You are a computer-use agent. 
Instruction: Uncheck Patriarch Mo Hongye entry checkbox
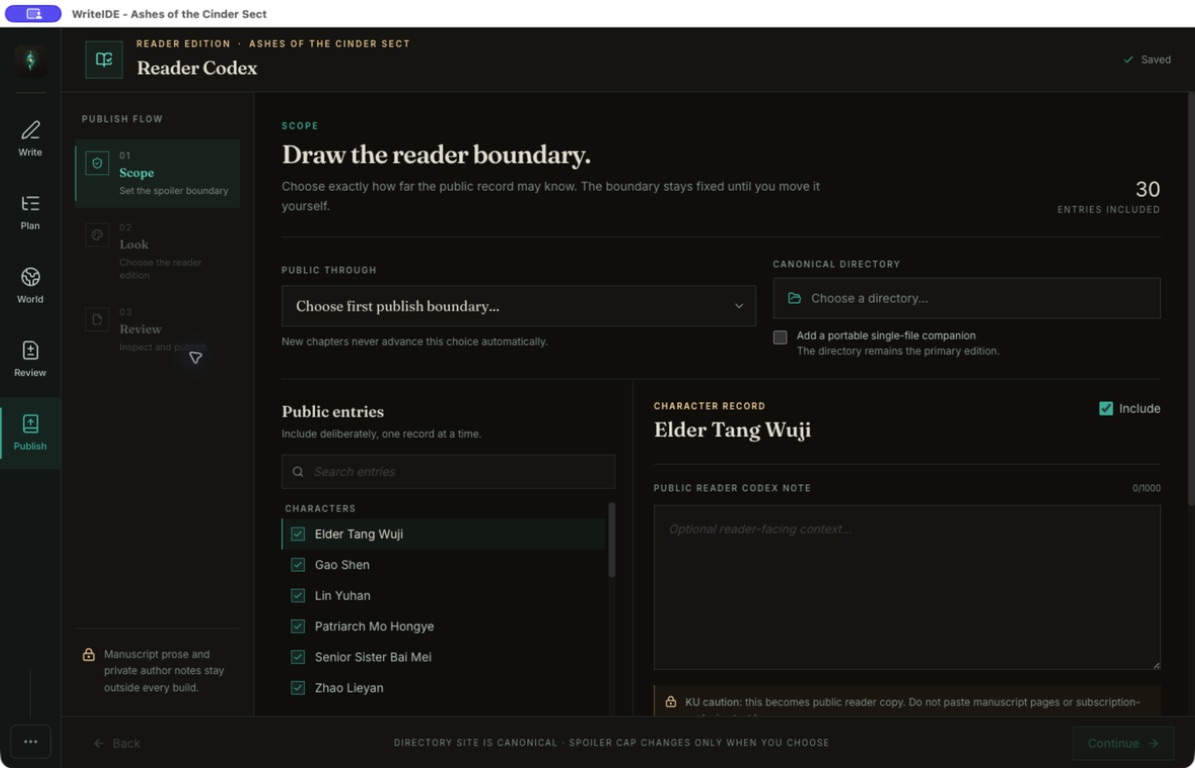(298, 626)
